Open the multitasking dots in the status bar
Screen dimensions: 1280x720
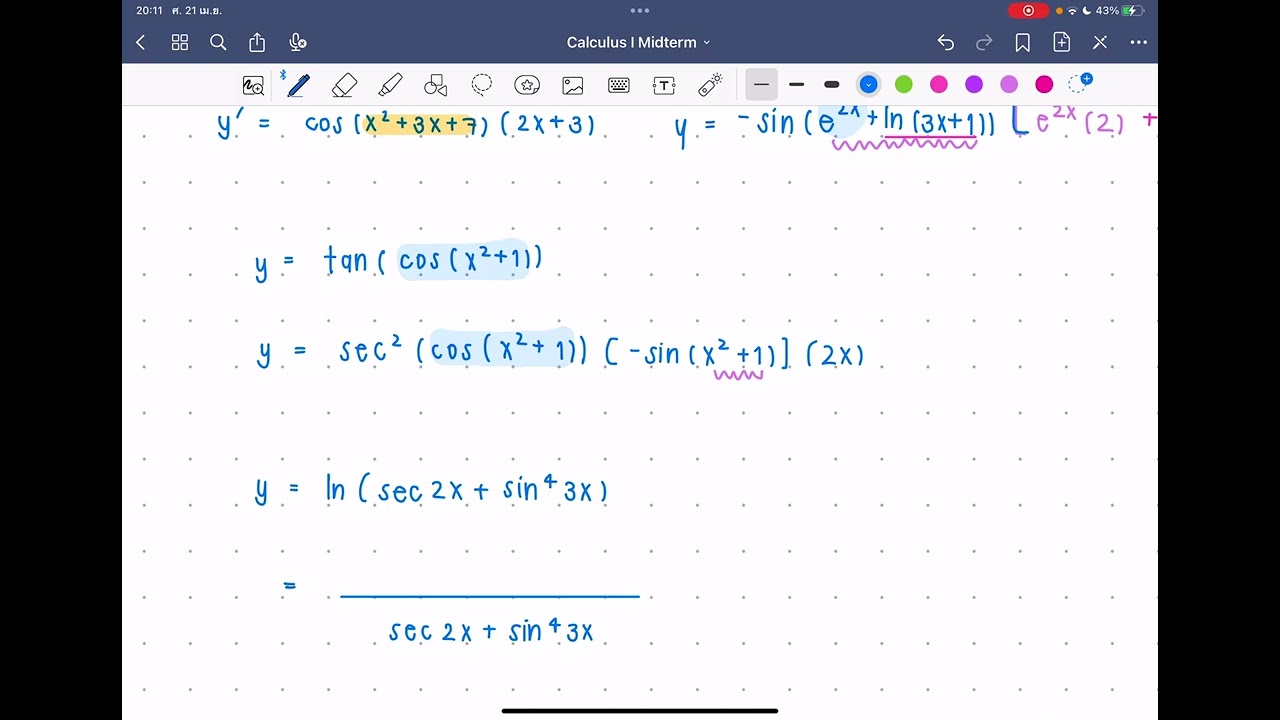click(x=640, y=11)
